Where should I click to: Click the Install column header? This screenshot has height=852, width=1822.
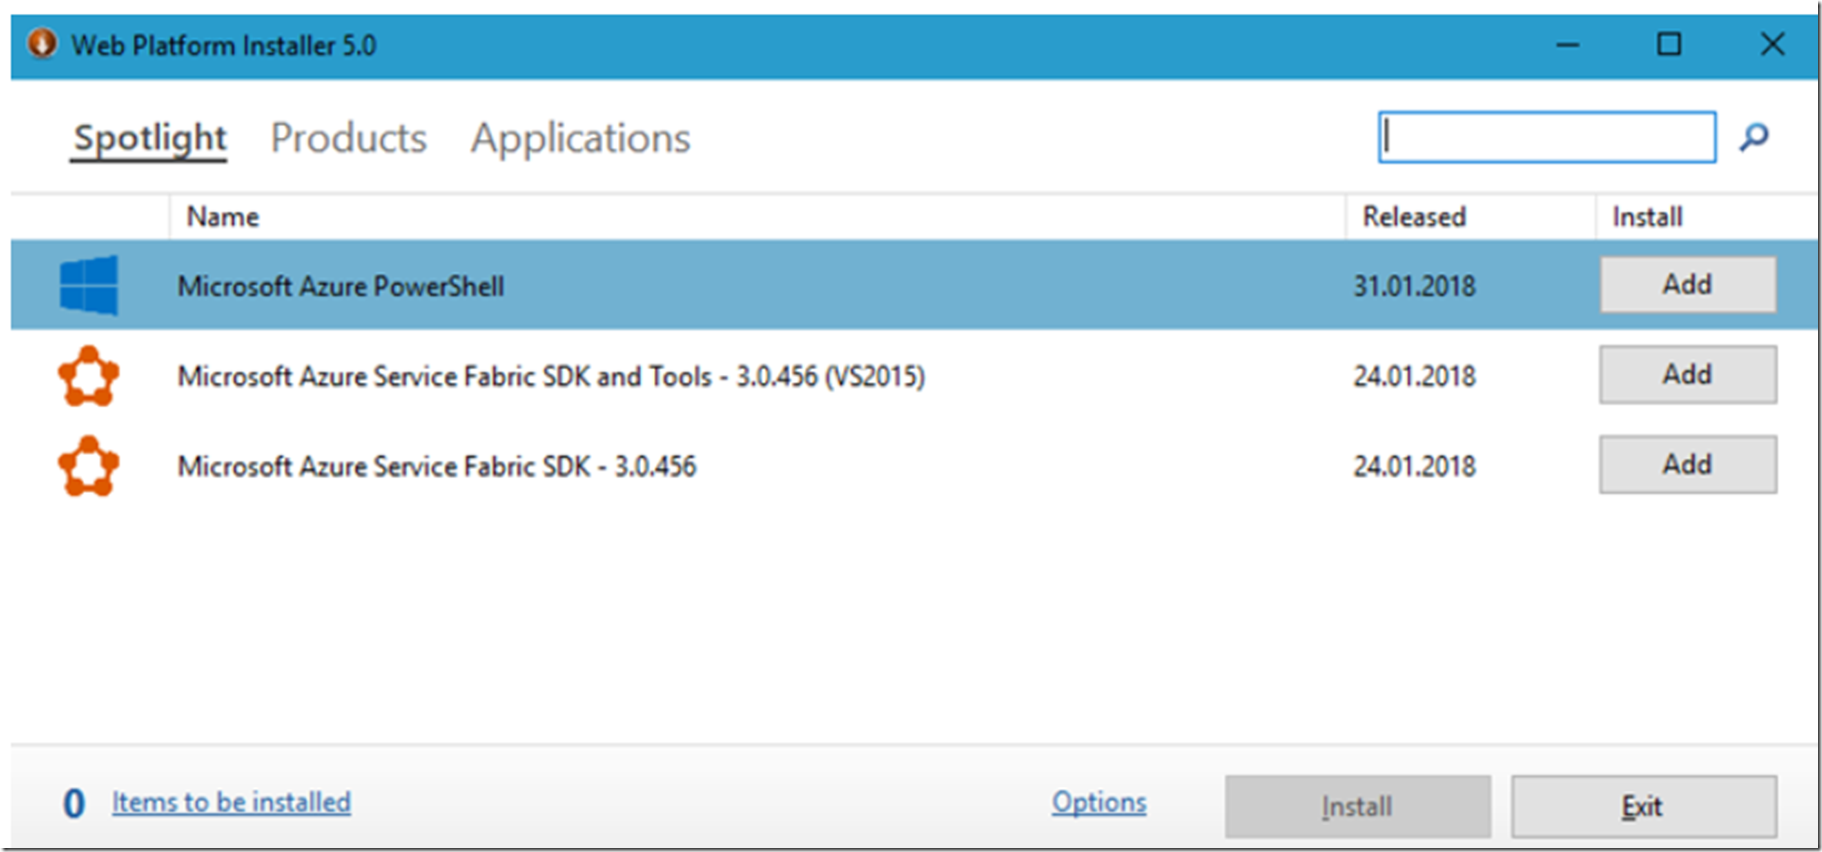coord(1647,217)
